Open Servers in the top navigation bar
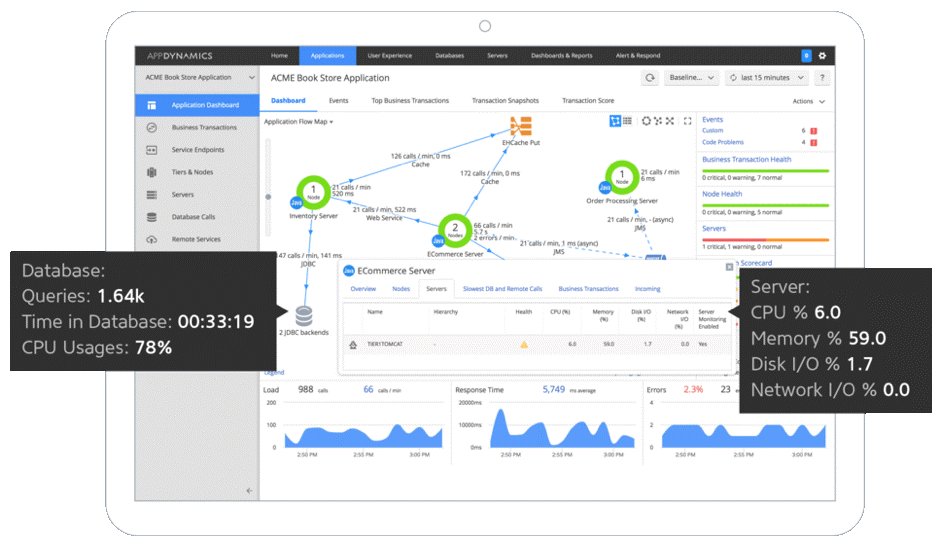Screen dimensions: 941x546 [497, 55]
